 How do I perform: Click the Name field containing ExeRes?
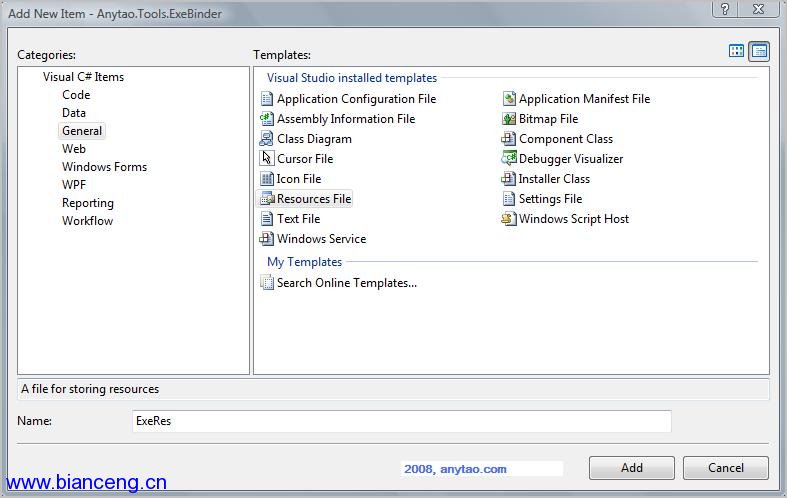point(402,421)
